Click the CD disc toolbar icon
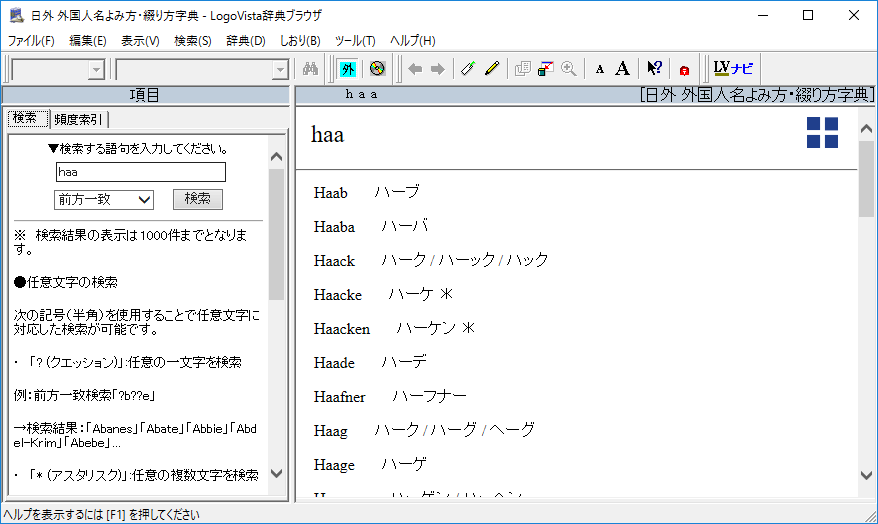 tap(377, 69)
